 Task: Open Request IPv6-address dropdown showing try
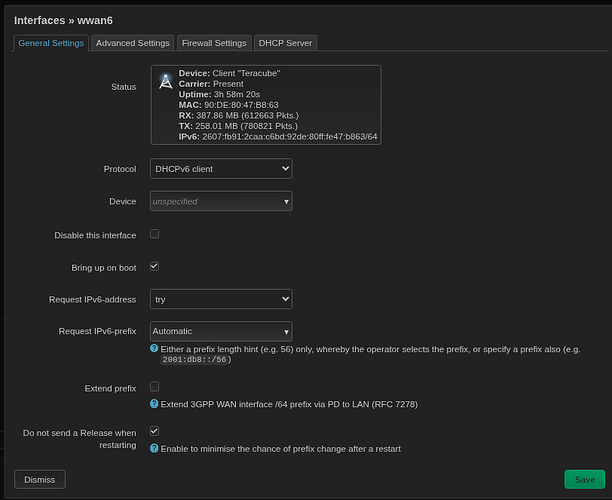coord(221,299)
